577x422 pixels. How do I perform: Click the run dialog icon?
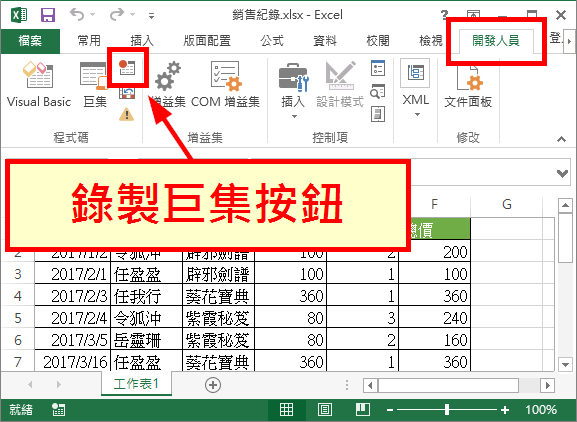(x=378, y=114)
